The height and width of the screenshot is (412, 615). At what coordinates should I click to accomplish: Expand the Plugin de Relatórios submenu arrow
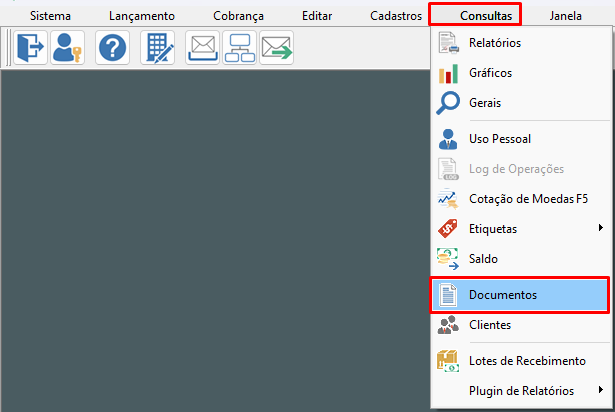point(600,390)
